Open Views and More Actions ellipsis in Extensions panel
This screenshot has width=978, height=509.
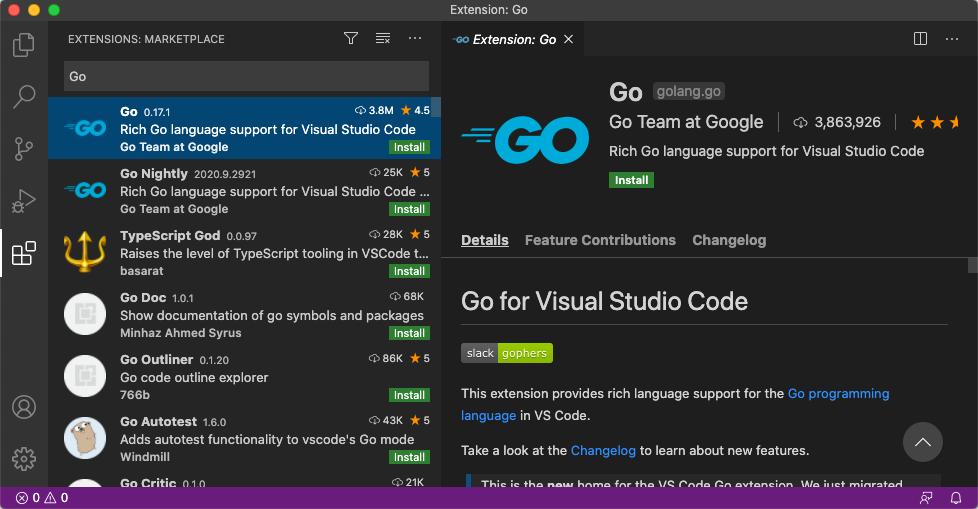click(x=415, y=39)
